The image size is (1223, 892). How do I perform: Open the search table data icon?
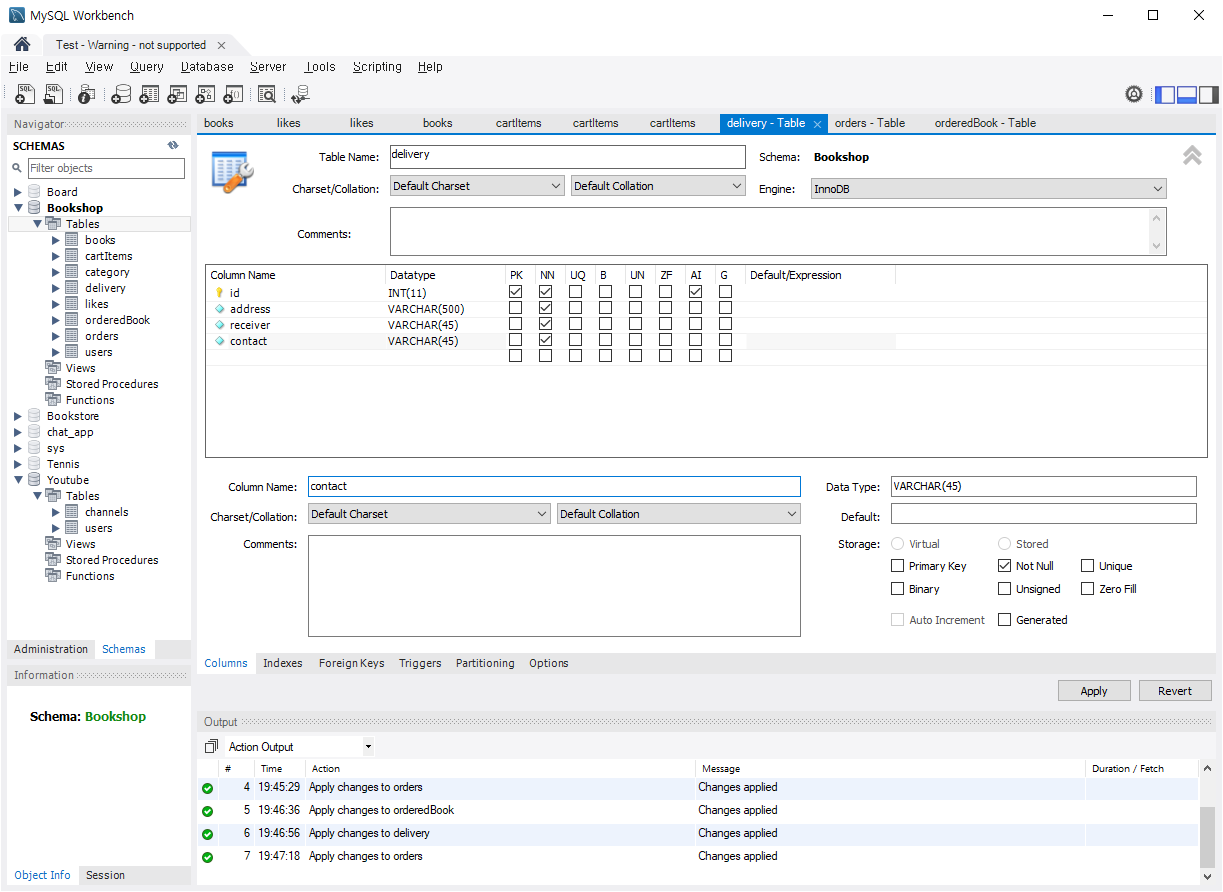[267, 94]
